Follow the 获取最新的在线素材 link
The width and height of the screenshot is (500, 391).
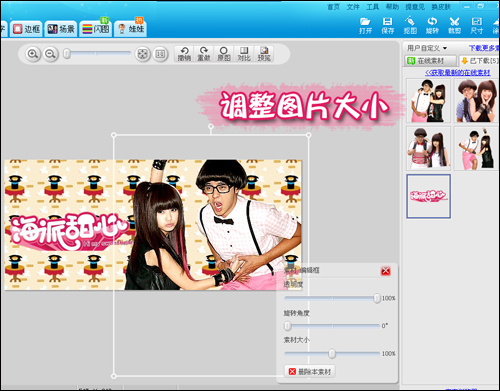tap(457, 73)
